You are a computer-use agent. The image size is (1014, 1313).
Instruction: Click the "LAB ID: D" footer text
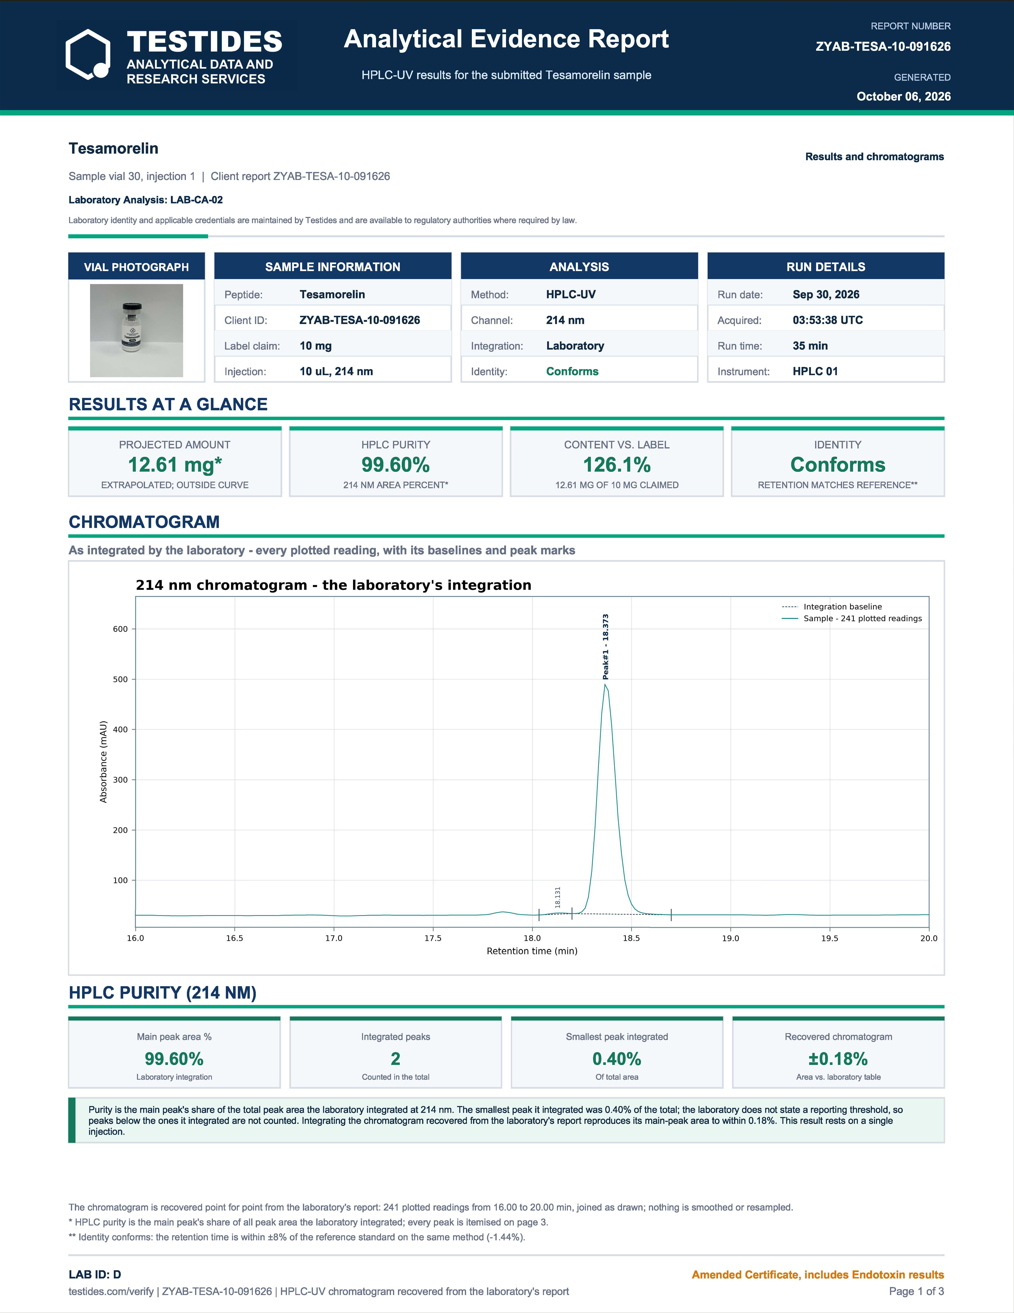[x=95, y=1275]
